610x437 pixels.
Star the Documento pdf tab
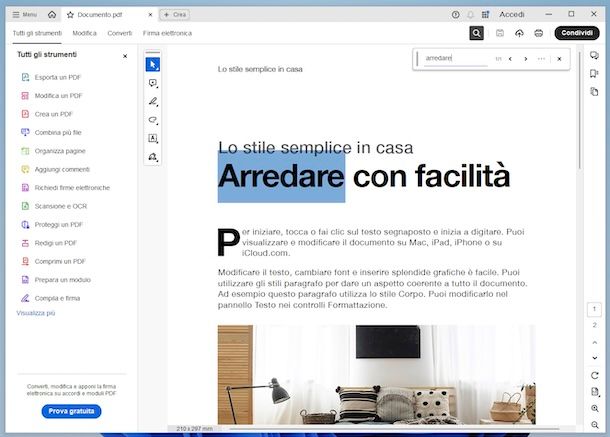click(x=70, y=15)
